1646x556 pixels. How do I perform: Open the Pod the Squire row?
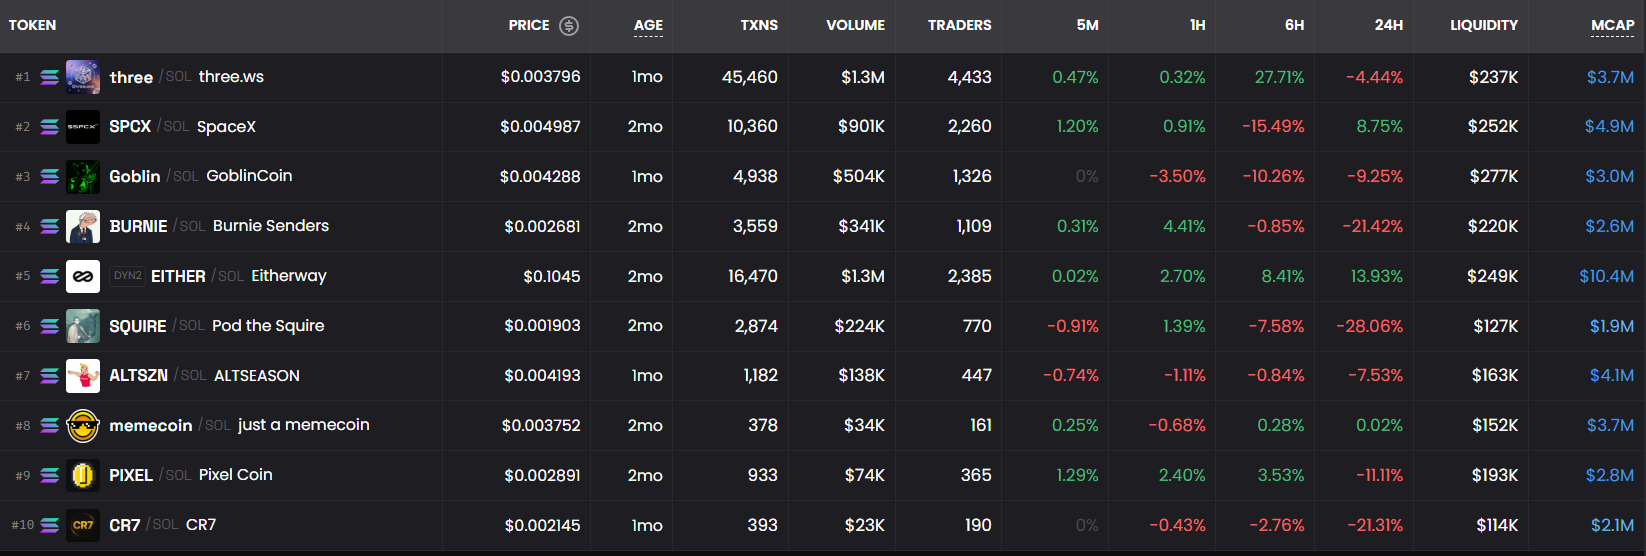pyautogui.click(x=823, y=326)
